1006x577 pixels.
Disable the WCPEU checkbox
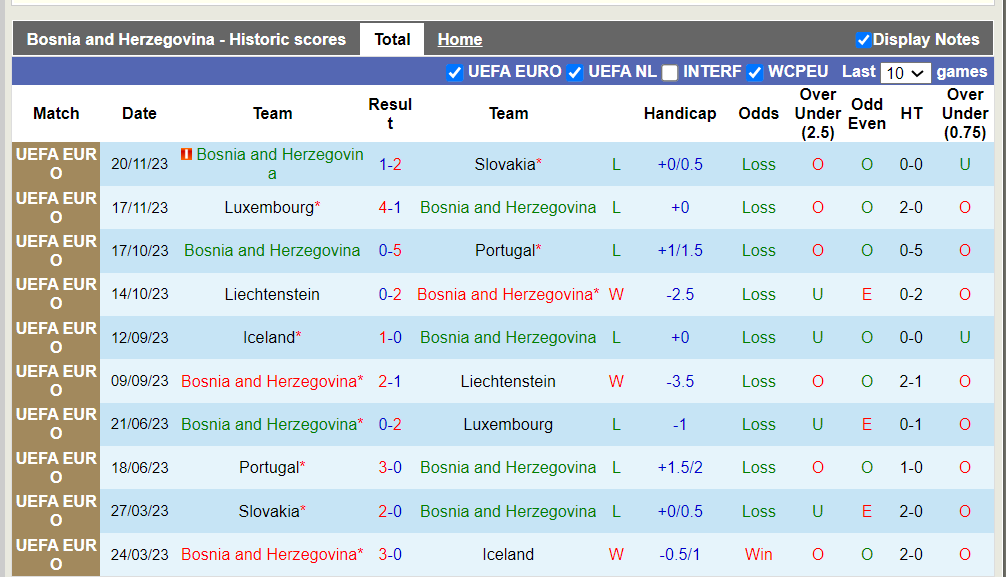753,72
